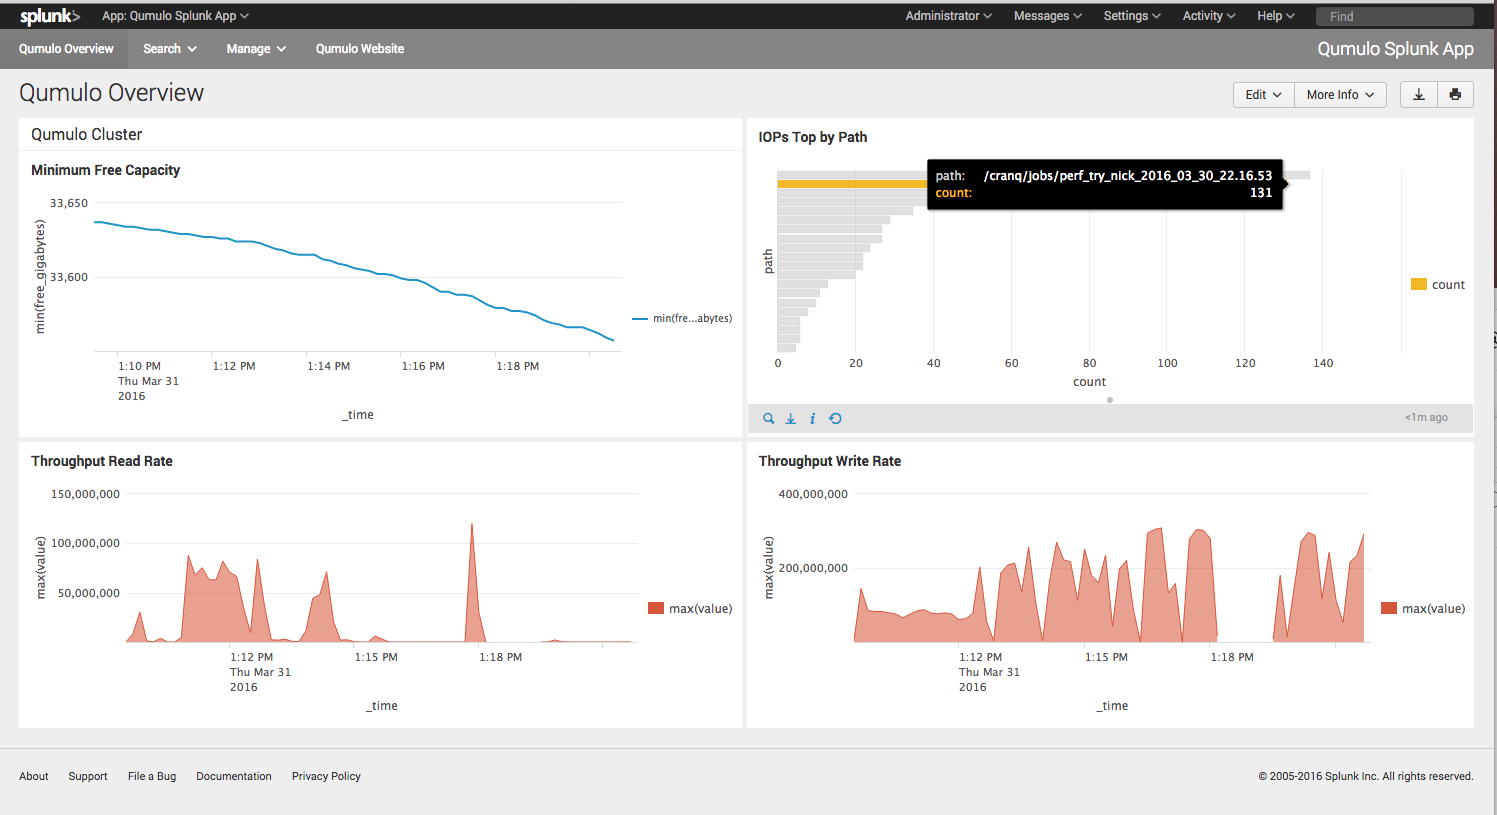The image size is (1497, 815).
Task: Click File a Bug link
Action: pos(152,776)
